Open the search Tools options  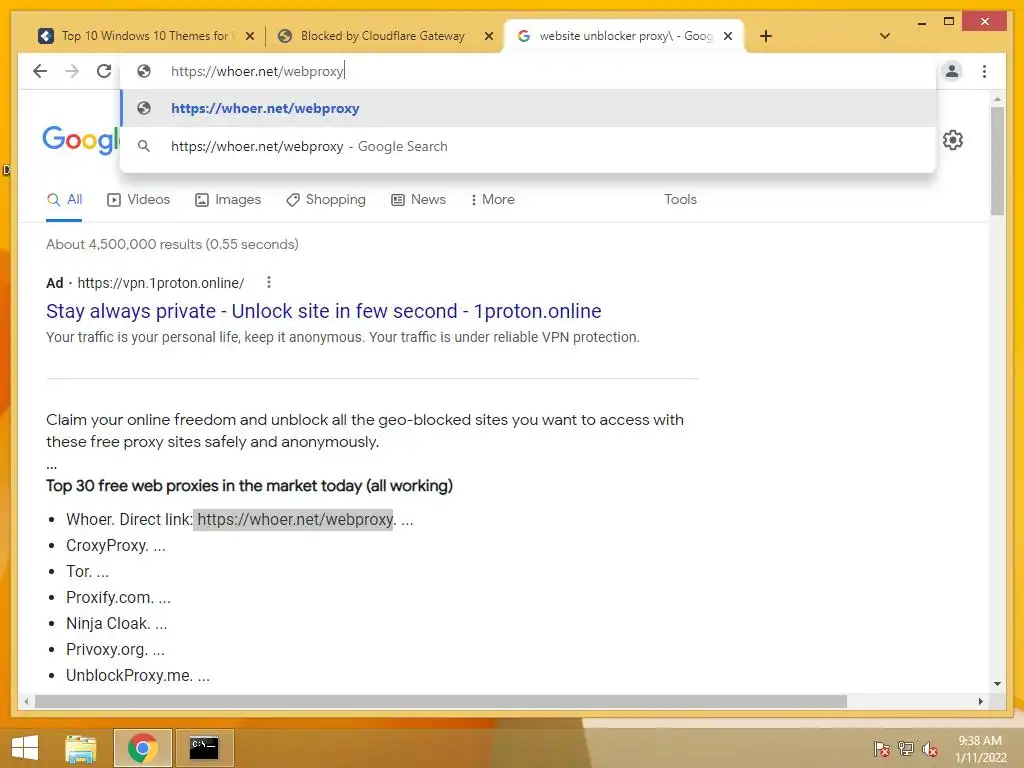point(680,200)
